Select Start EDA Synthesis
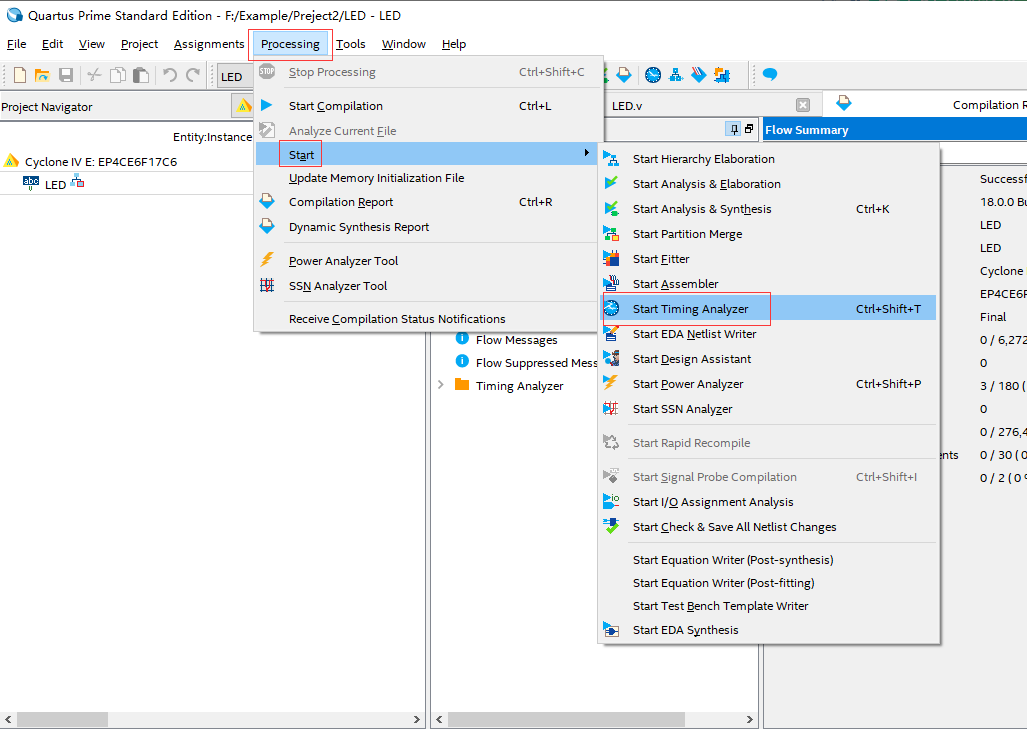The width and height of the screenshot is (1027, 729). tap(769, 629)
